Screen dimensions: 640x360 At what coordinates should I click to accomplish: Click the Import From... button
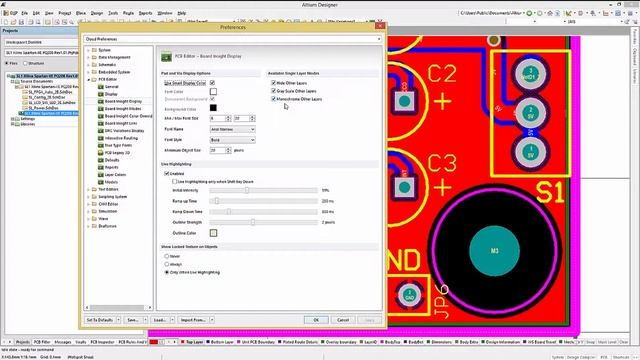[193, 320]
